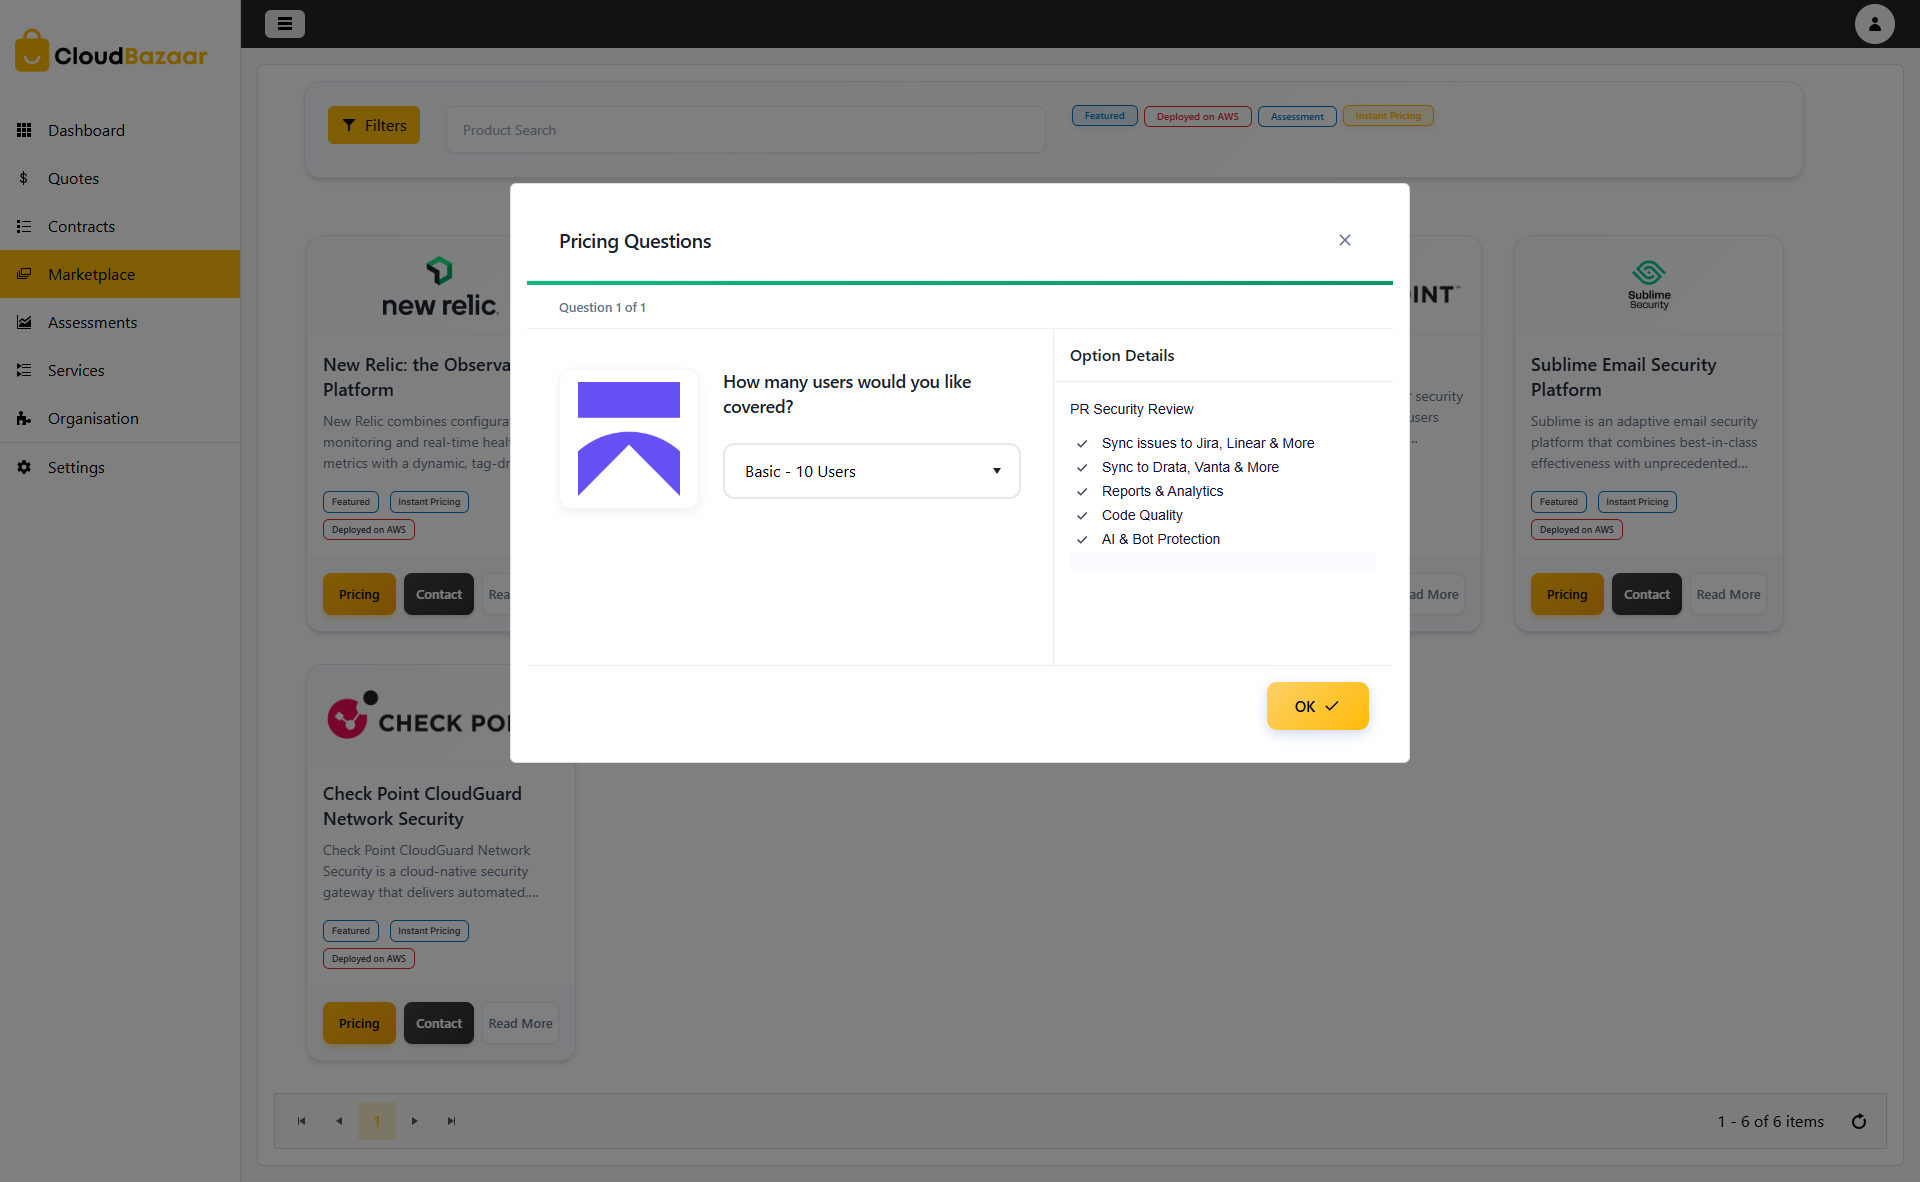Go to the last page arrow
1920x1182 pixels.
(x=451, y=1121)
